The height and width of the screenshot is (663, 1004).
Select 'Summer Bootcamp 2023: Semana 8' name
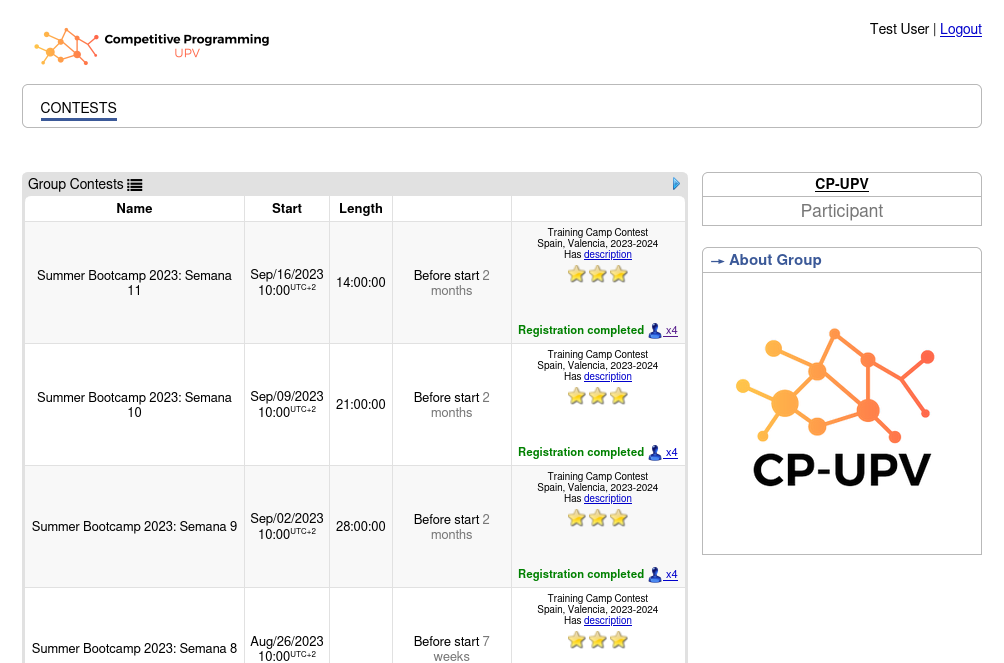(x=134, y=648)
